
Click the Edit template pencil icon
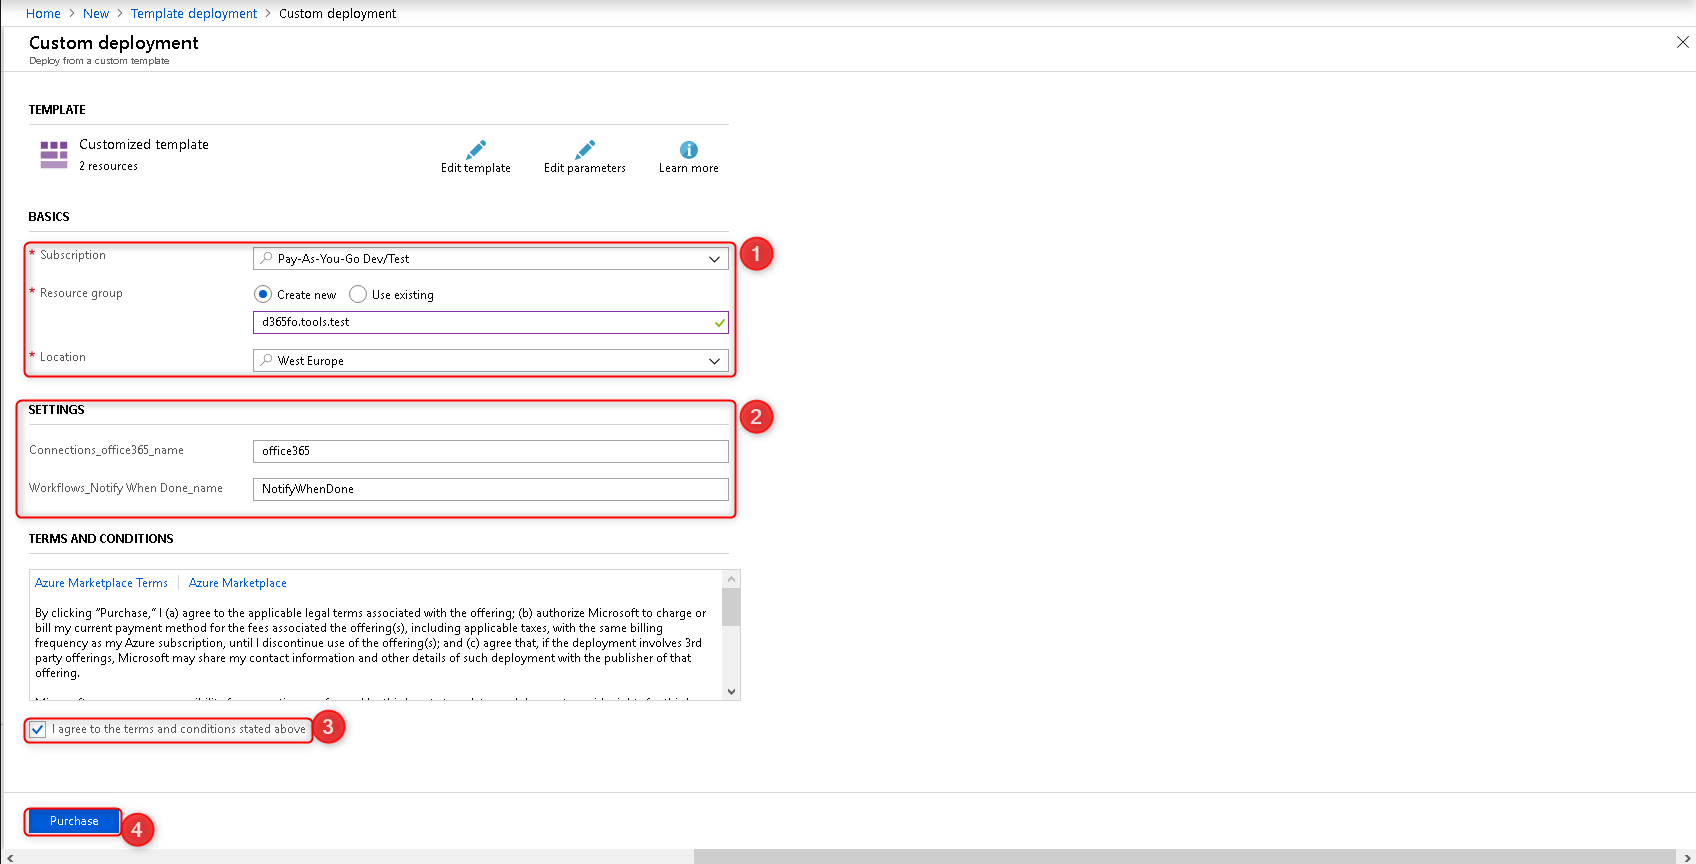476,150
